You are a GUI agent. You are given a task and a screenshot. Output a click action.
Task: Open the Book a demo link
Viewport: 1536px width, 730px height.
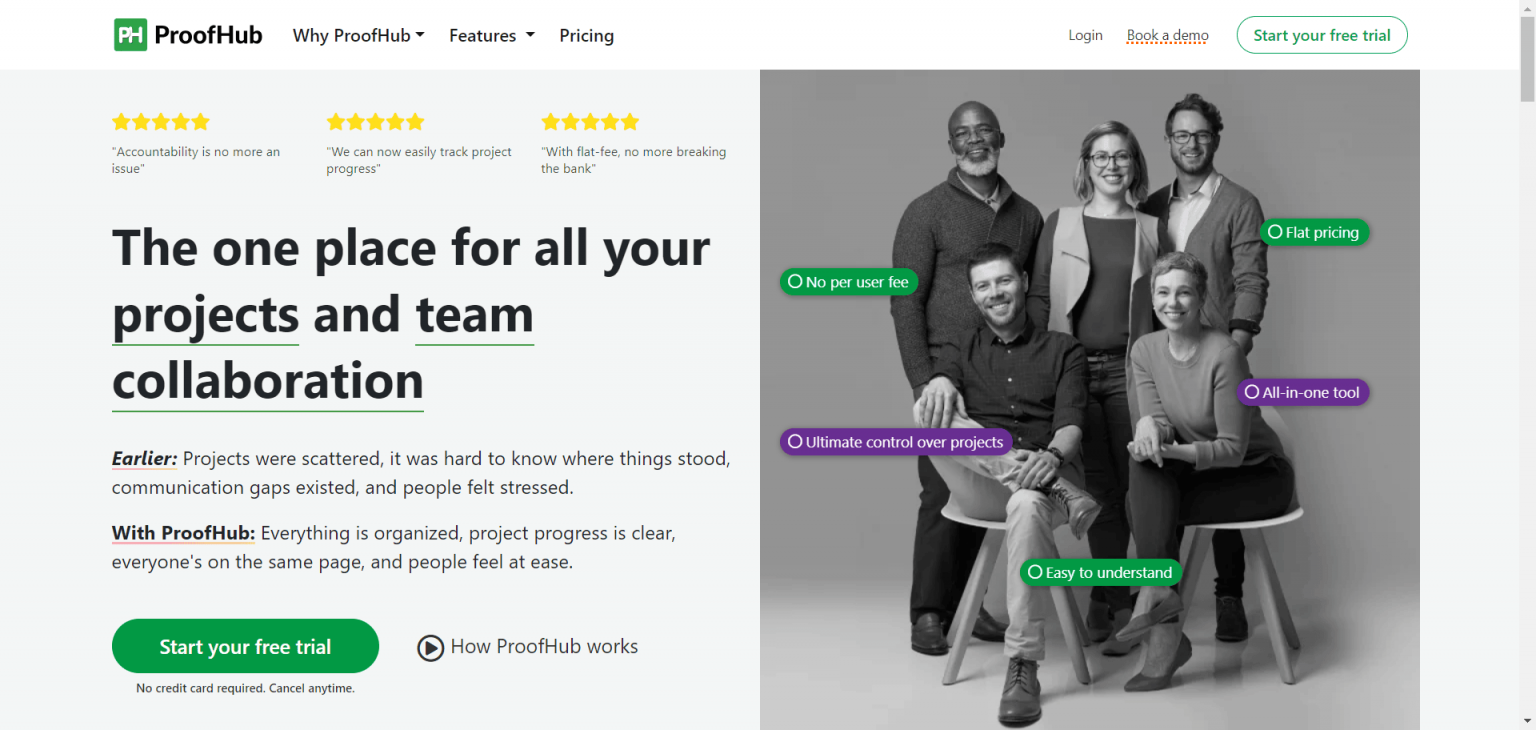1167,35
